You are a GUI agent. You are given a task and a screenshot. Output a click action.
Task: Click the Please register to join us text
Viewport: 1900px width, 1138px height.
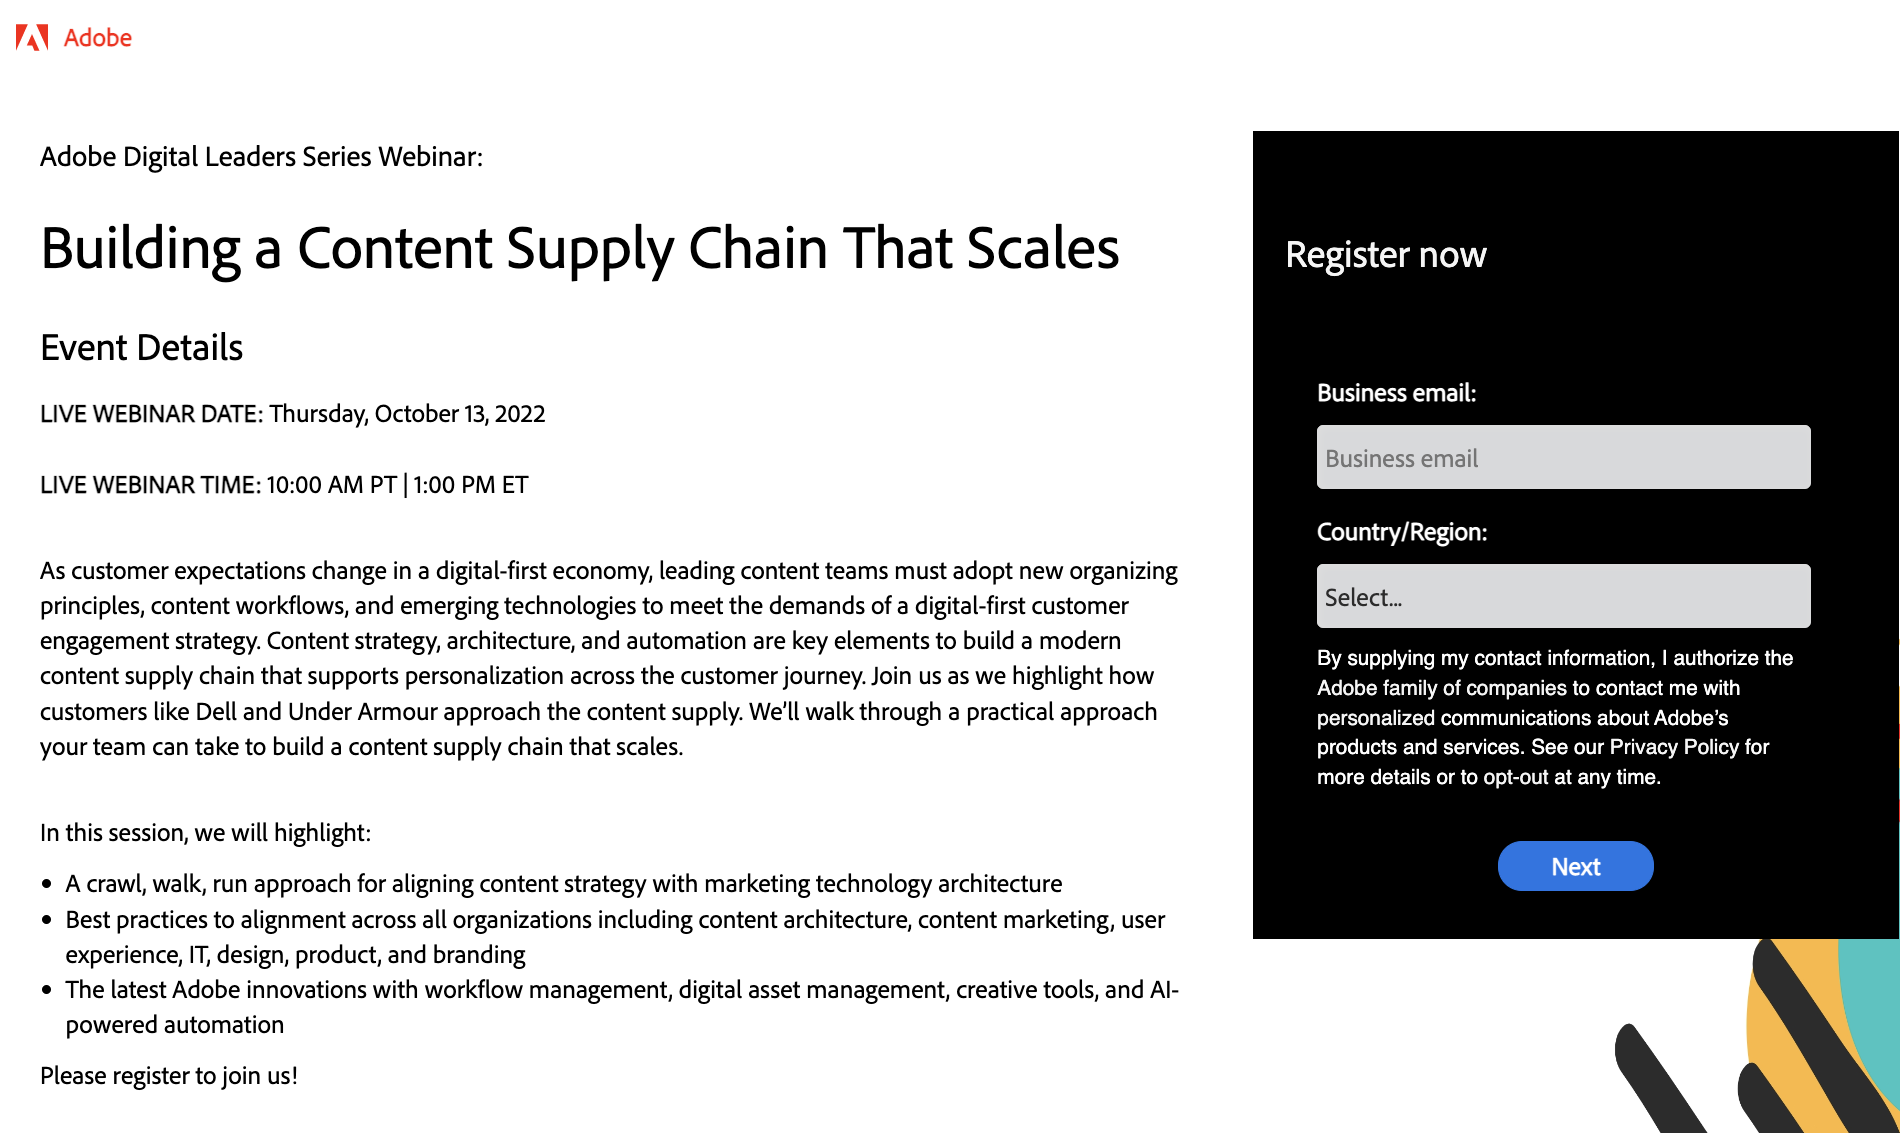(x=169, y=1076)
